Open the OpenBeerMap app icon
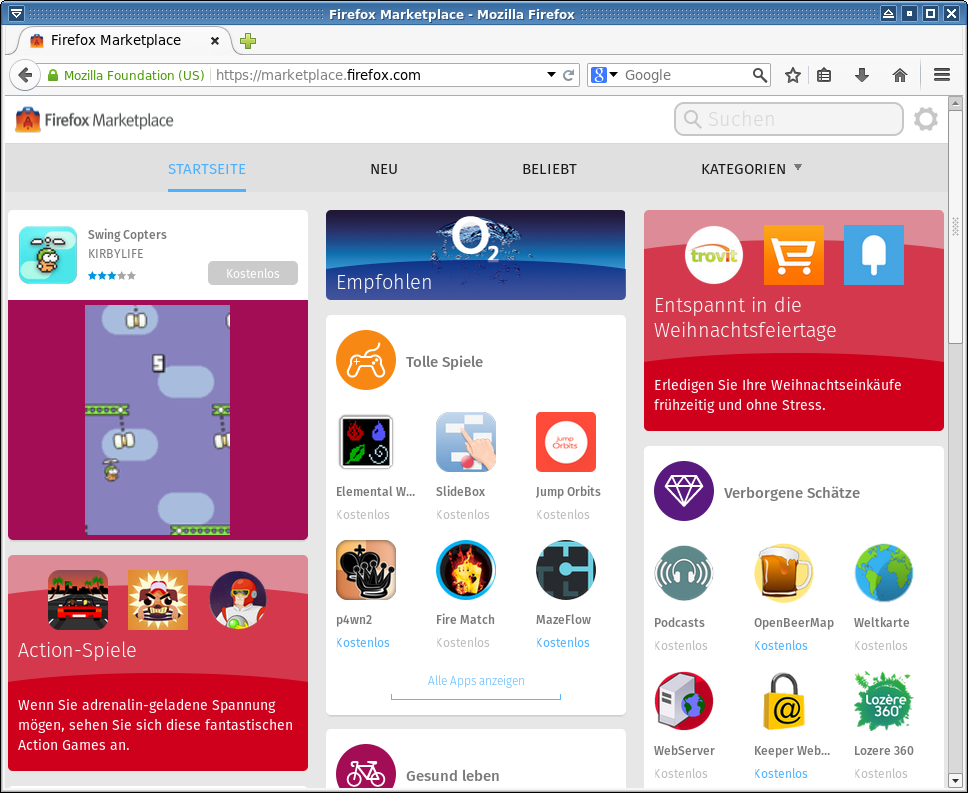This screenshot has height=793, width=968. [783, 573]
